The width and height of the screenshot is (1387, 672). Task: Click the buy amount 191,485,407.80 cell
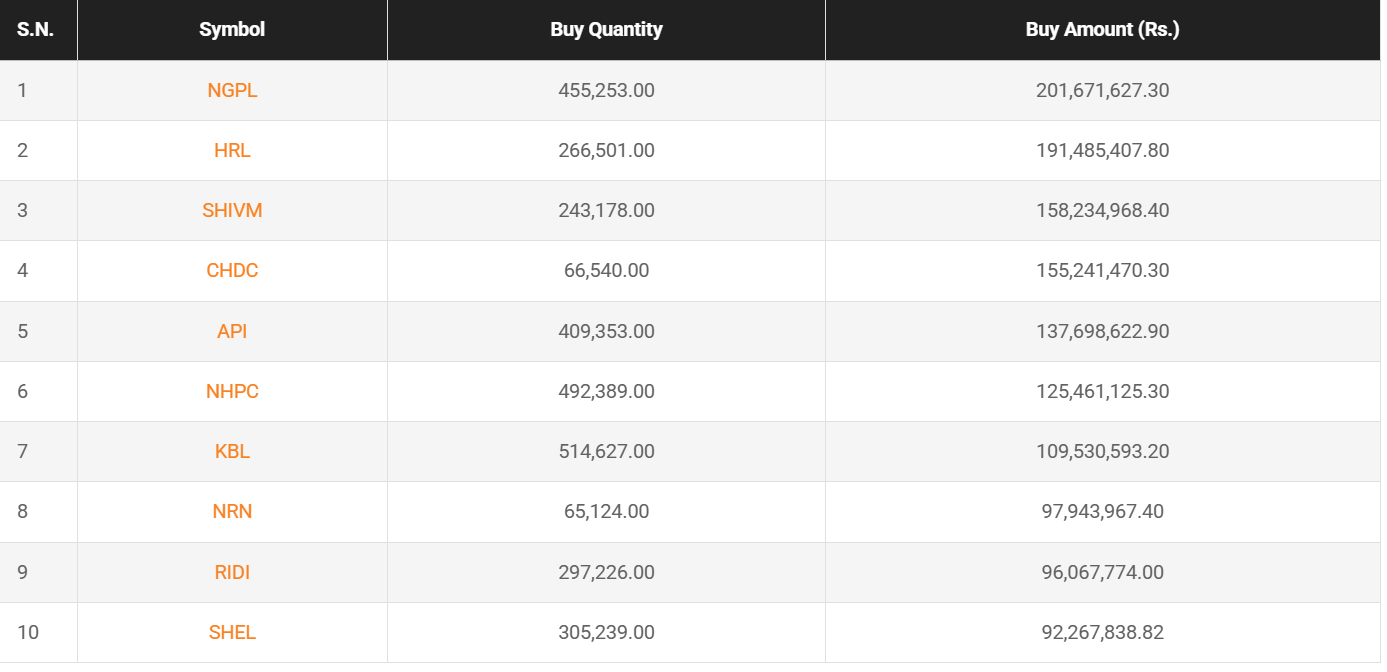(x=1102, y=150)
